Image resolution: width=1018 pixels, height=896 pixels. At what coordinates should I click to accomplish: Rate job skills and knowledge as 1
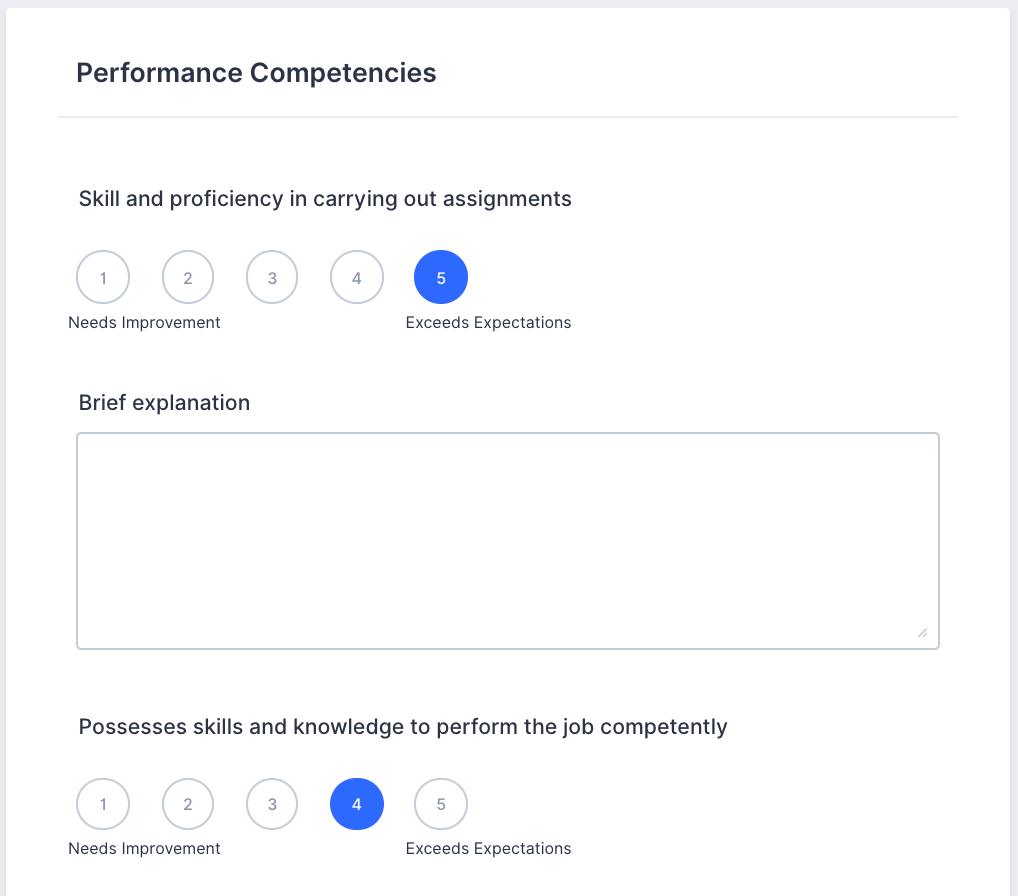[103, 804]
